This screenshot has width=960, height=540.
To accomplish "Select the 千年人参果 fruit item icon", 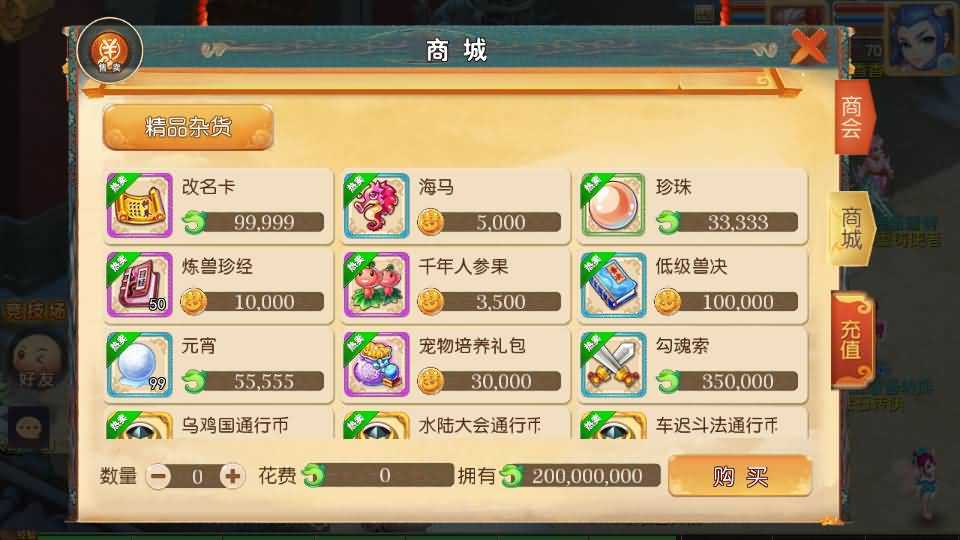I will [377, 285].
